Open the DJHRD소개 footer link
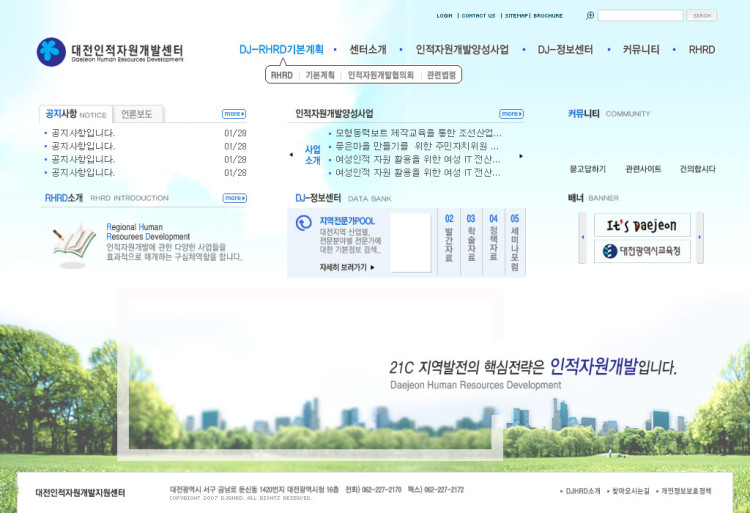The image size is (750, 513). coord(583,491)
